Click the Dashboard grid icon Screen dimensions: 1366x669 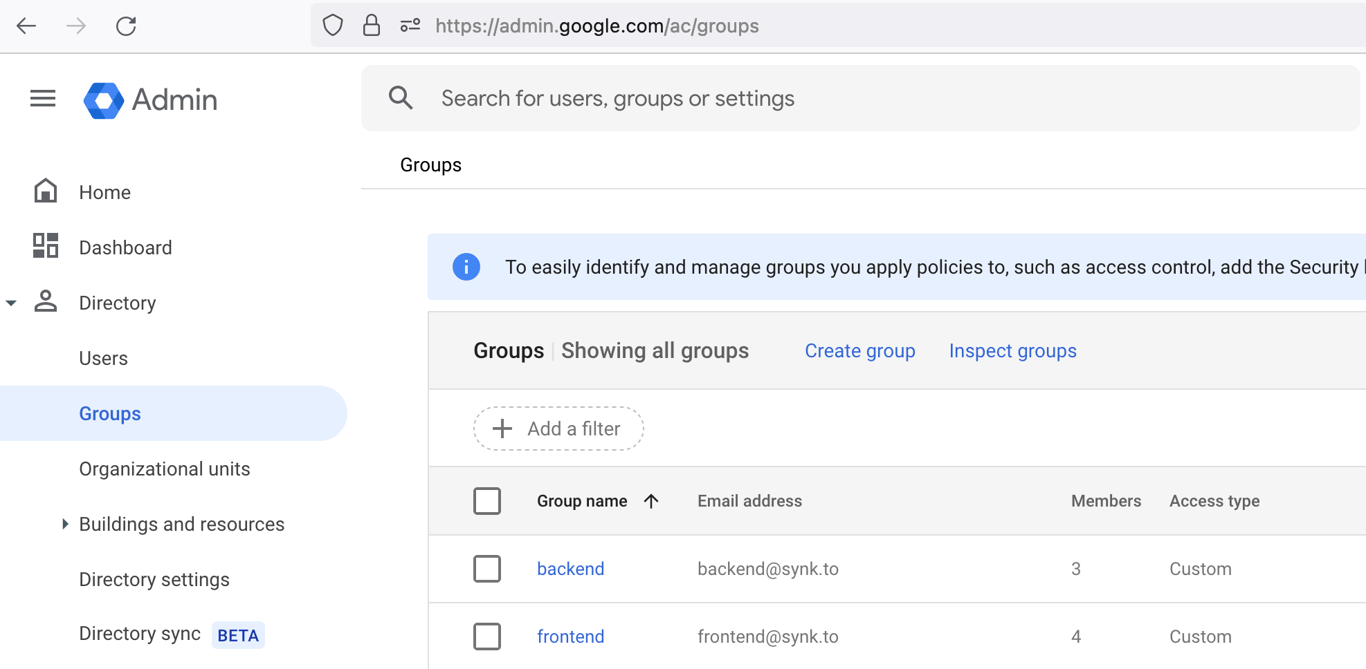(x=46, y=246)
